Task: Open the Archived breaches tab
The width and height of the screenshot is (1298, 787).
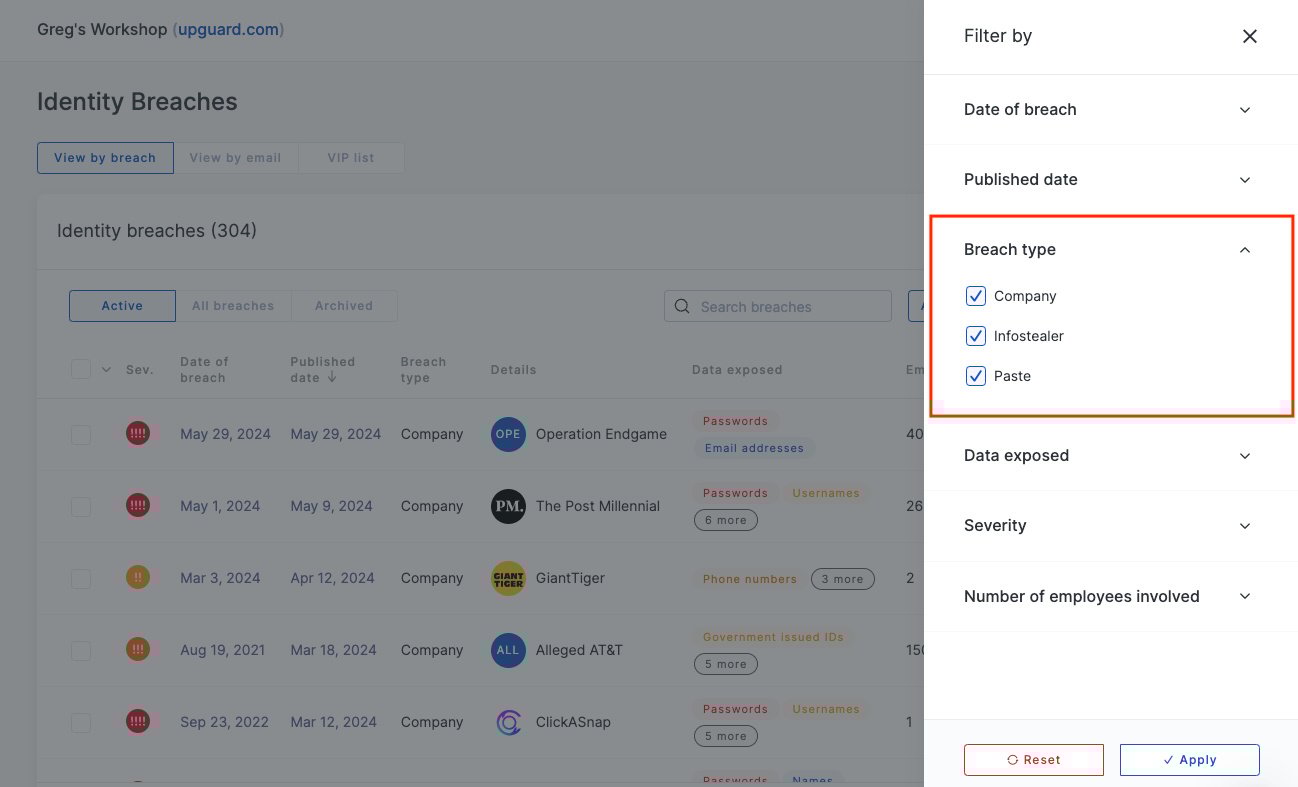Action: pos(343,305)
